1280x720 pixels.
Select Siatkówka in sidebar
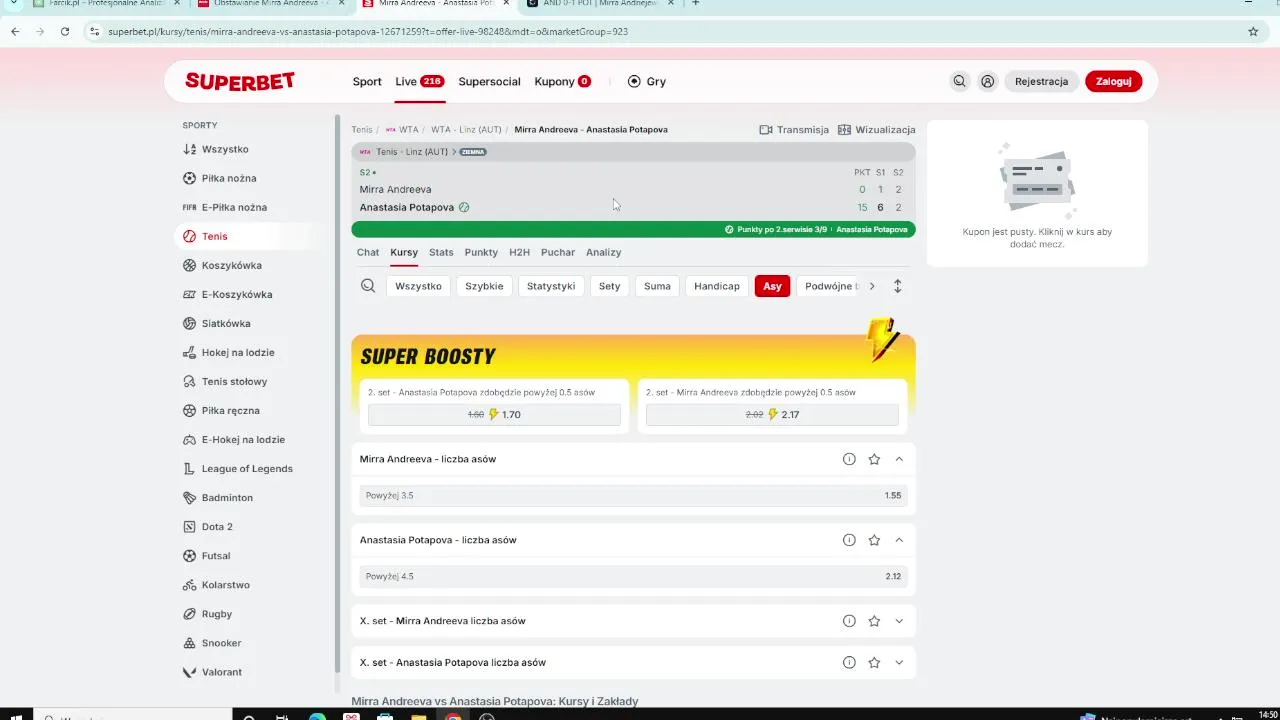217,323
